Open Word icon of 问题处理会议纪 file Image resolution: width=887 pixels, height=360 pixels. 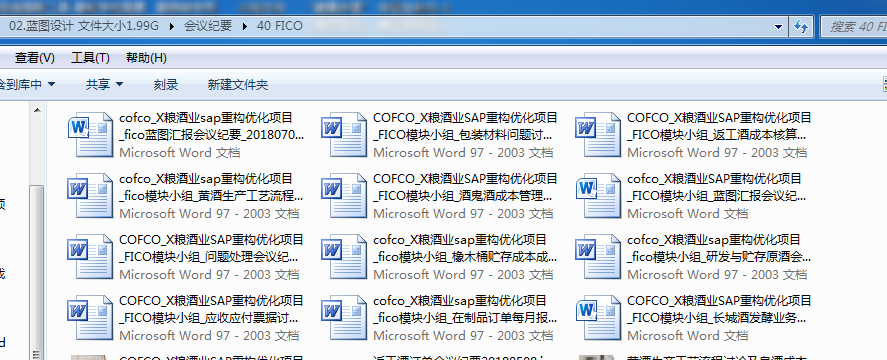point(91,256)
